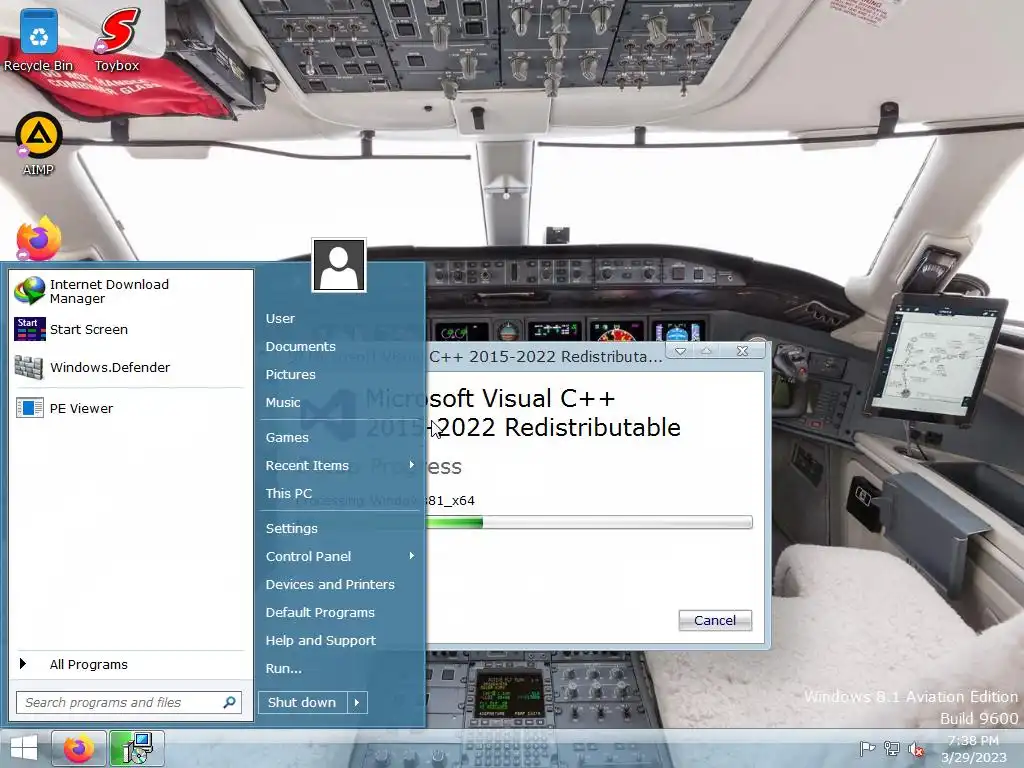
Task: Open Firefox from the taskbar
Action: coord(78,748)
